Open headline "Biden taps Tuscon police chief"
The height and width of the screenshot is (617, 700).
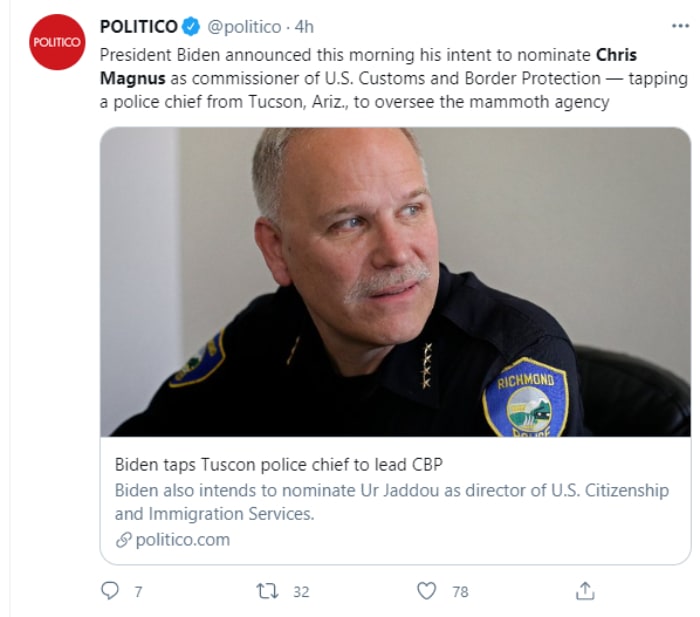click(x=278, y=464)
